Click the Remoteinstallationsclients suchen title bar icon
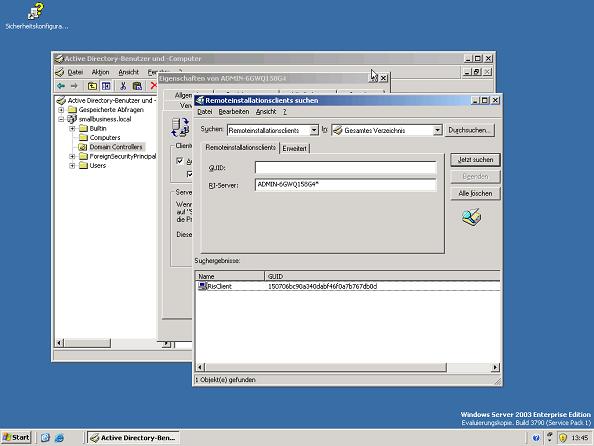Image resolution: width=594 pixels, height=446 pixels. (x=200, y=100)
